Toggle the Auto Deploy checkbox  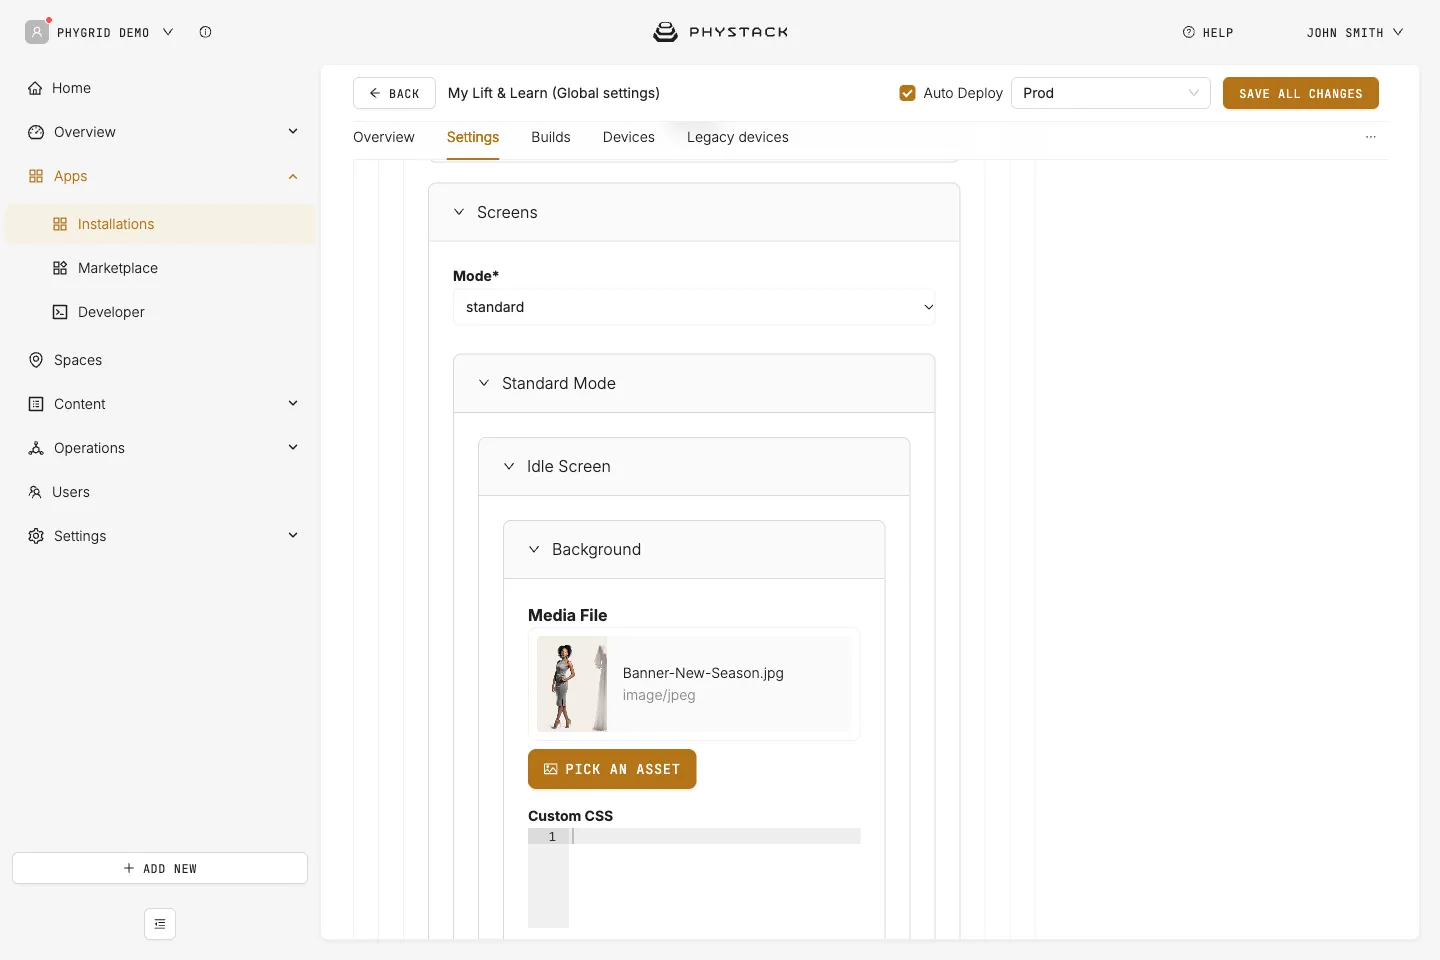tap(908, 93)
